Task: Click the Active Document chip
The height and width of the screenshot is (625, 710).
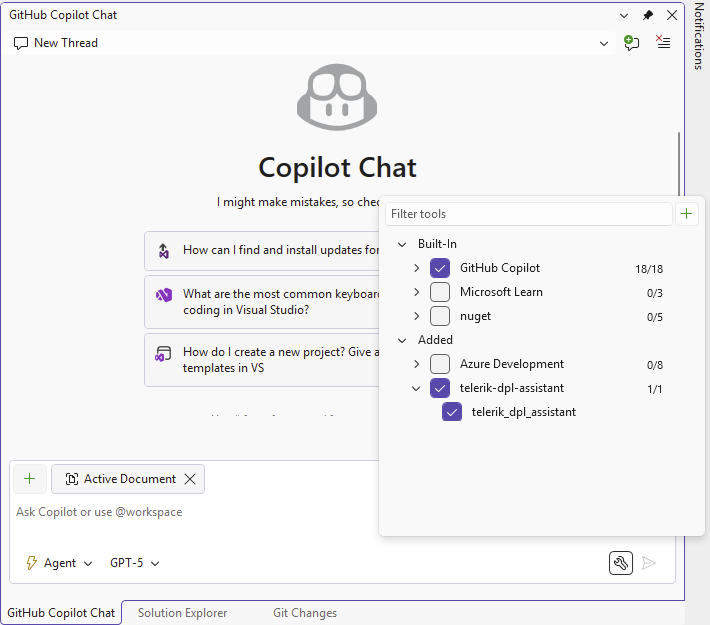Action: tap(128, 479)
